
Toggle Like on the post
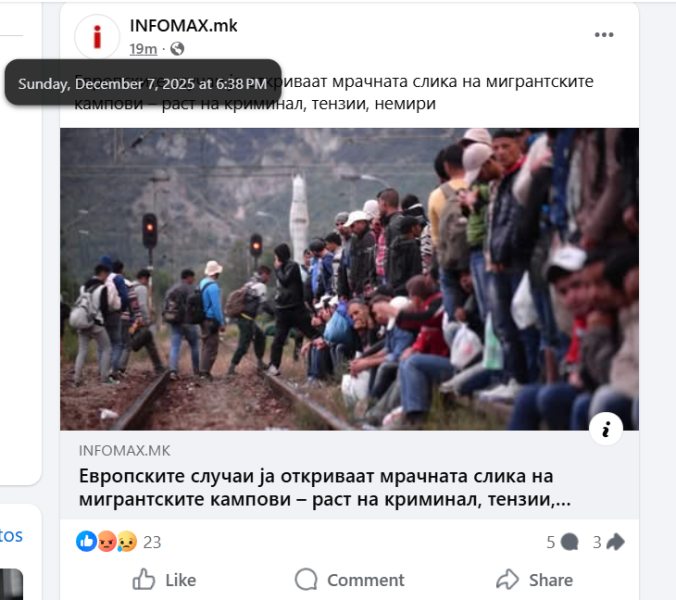164,580
